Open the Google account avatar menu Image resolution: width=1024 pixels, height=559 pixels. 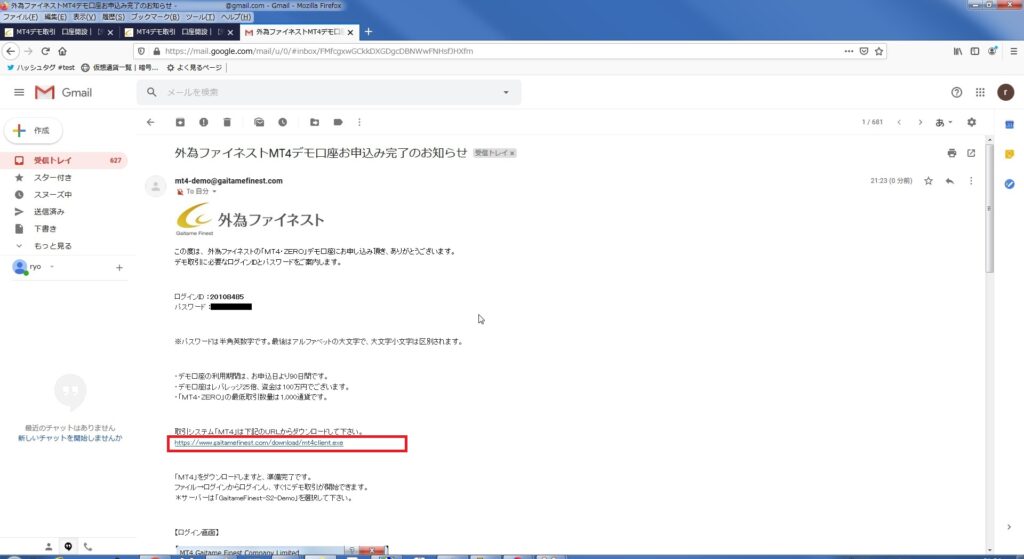pos(1006,92)
